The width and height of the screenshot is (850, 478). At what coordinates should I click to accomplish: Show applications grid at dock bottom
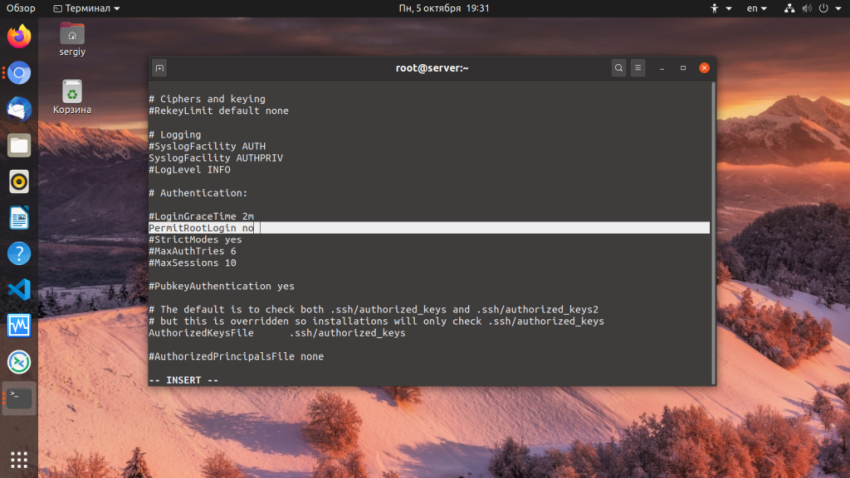(x=19, y=460)
